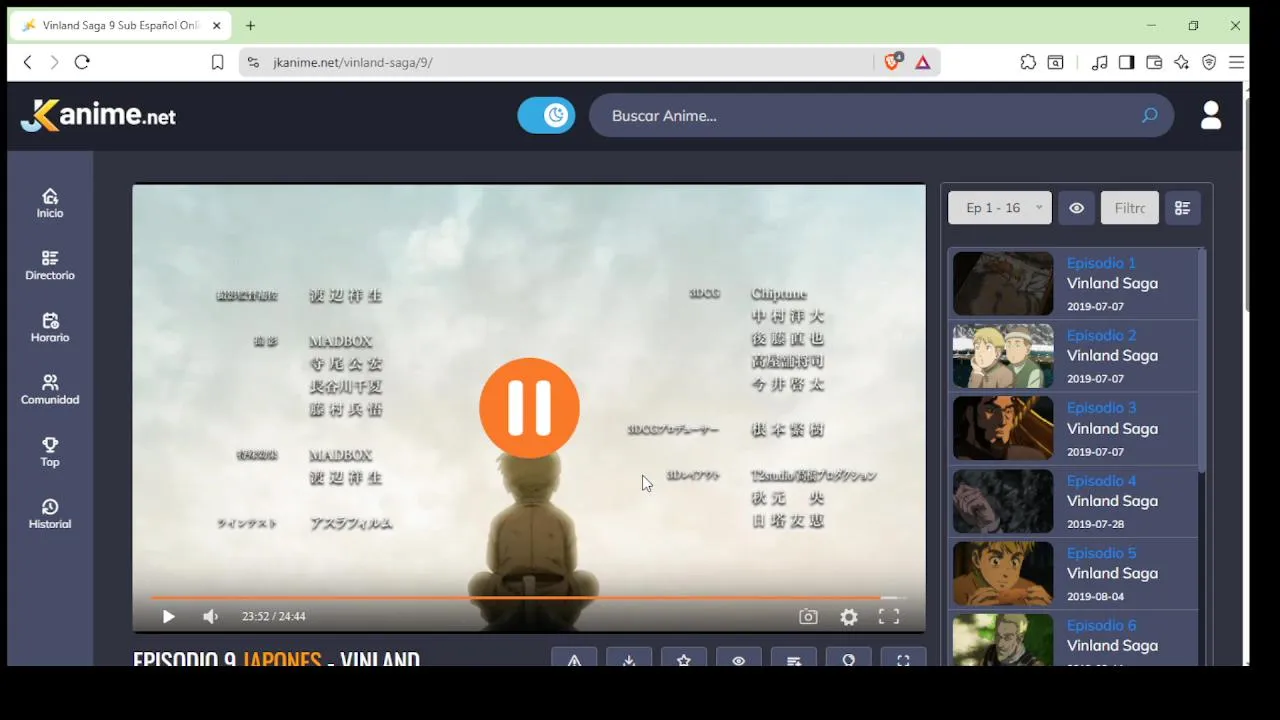
Task: Click the episode list scrollbar
Action: [1202, 360]
